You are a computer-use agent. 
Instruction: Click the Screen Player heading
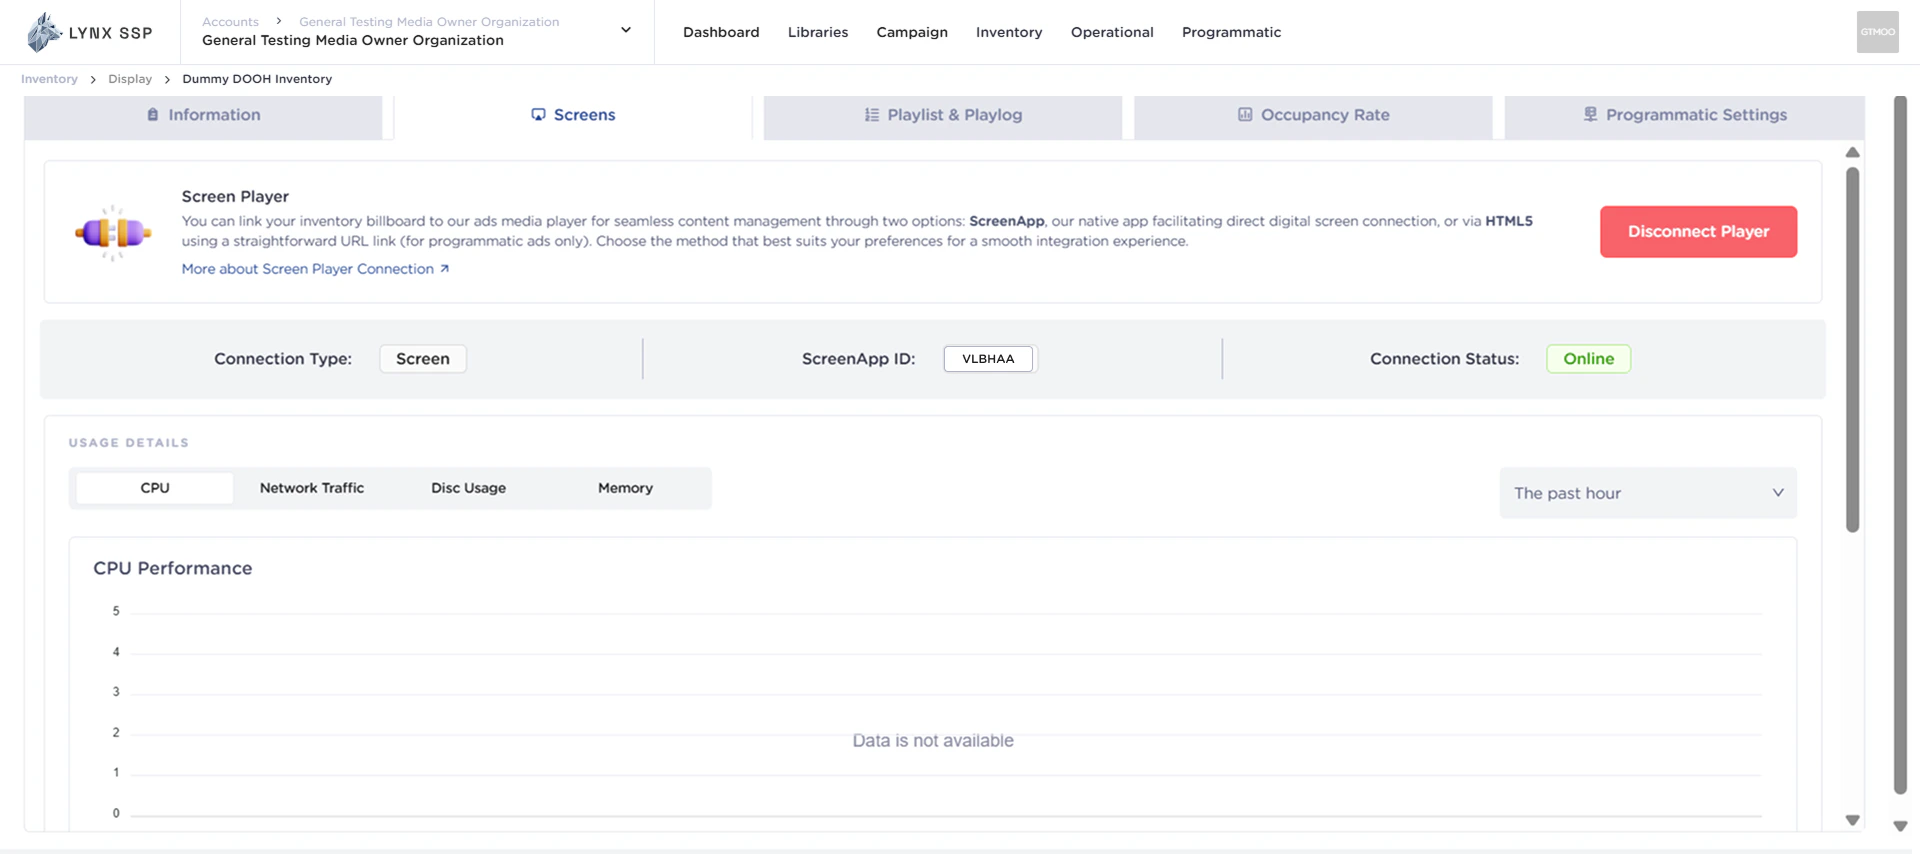coord(235,197)
